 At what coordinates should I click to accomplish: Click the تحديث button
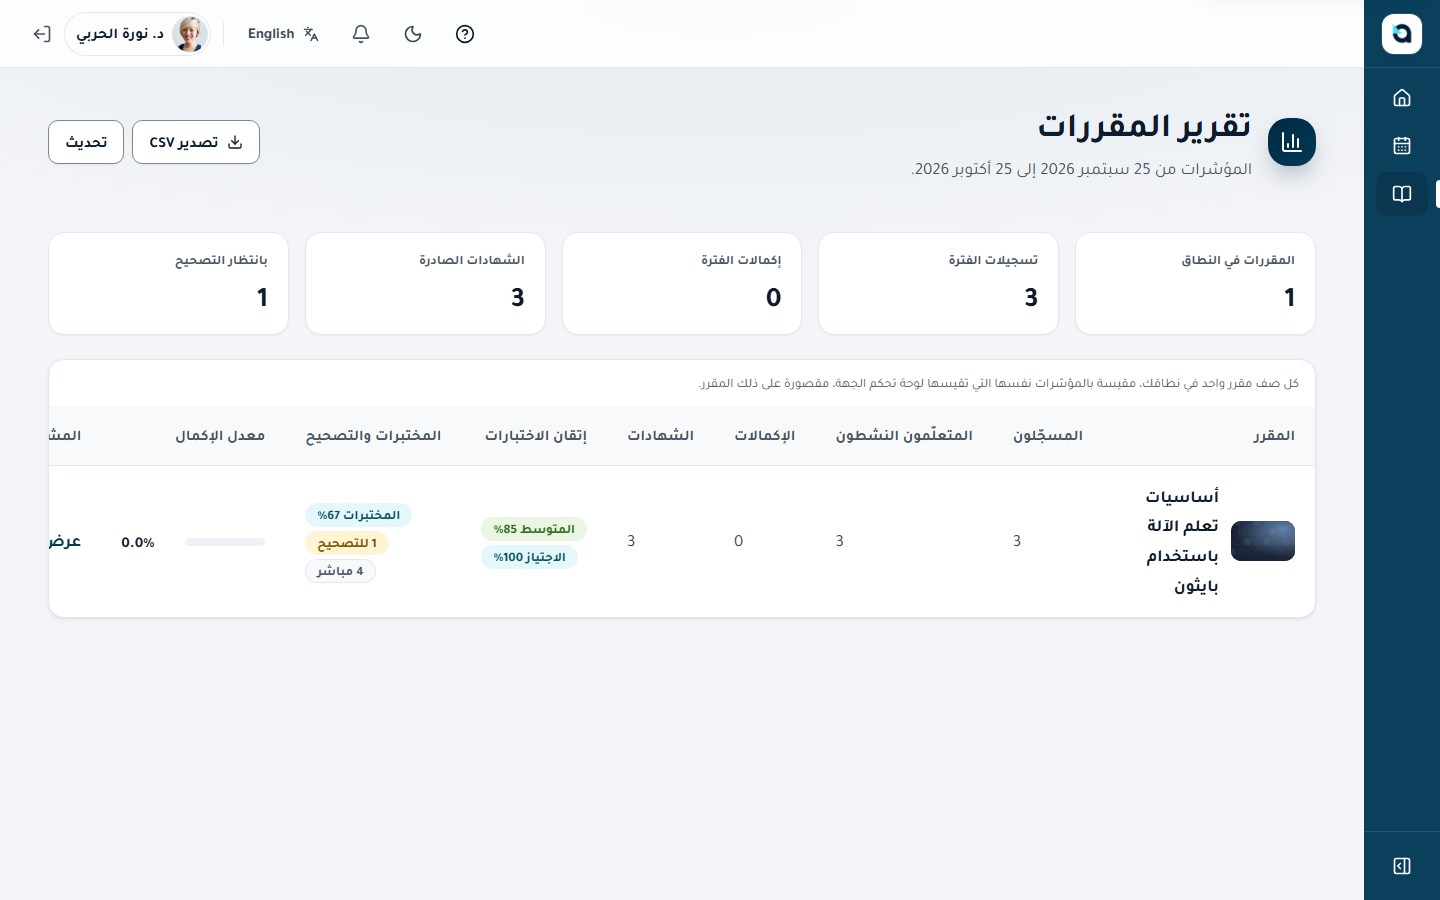click(86, 142)
